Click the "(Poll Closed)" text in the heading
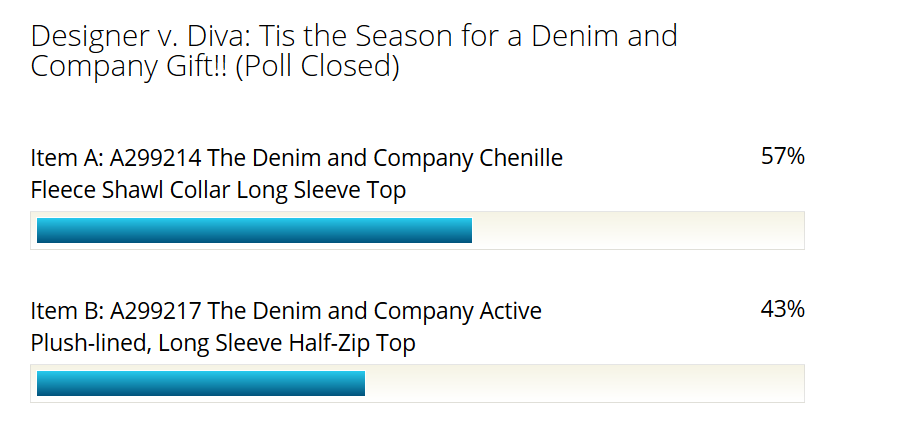The height and width of the screenshot is (427, 918). [318, 67]
